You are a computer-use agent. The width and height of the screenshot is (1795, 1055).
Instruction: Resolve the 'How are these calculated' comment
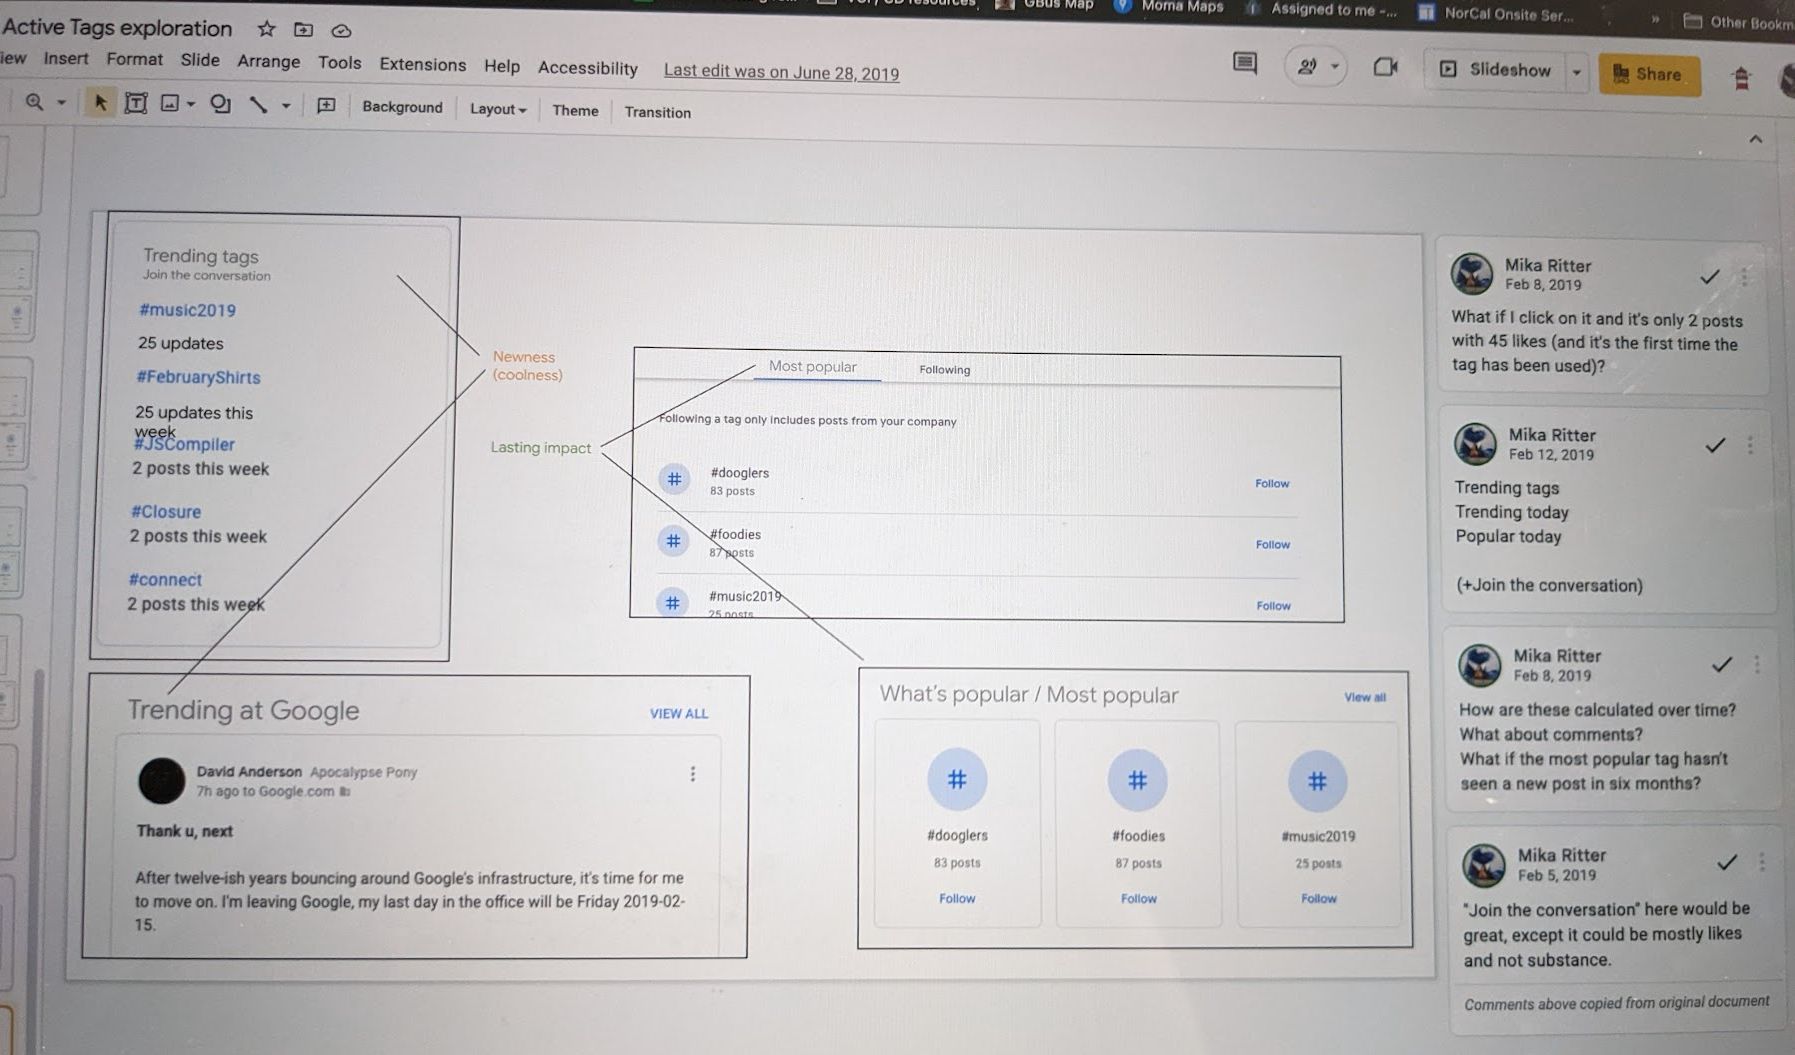click(x=1722, y=664)
